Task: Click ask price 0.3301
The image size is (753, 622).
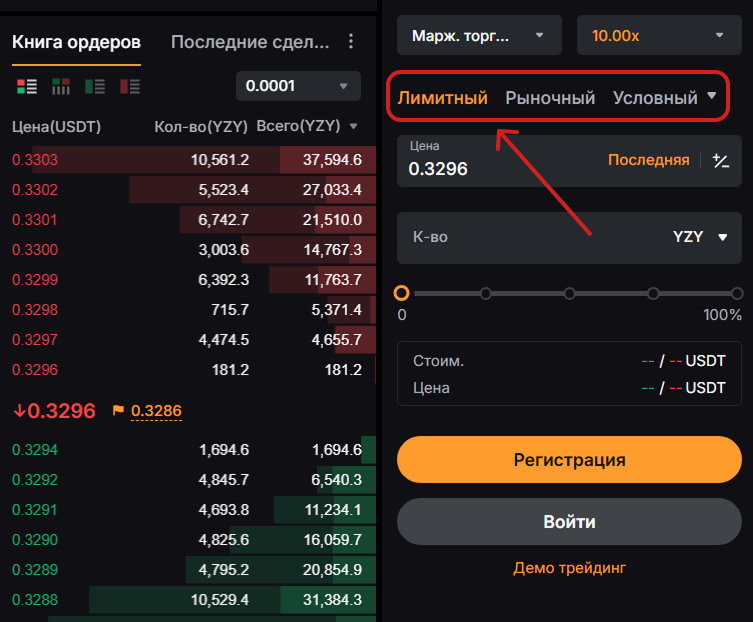Action: point(35,220)
